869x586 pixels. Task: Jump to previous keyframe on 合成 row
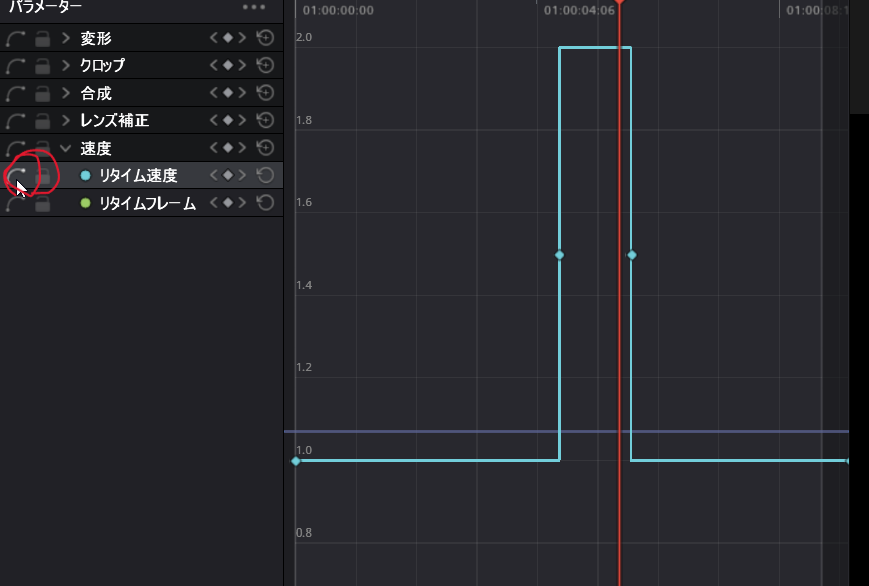click(x=213, y=93)
